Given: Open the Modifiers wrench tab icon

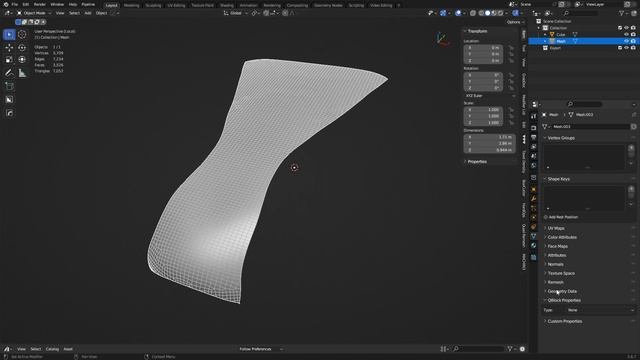Looking at the screenshot, I should coord(533,199).
